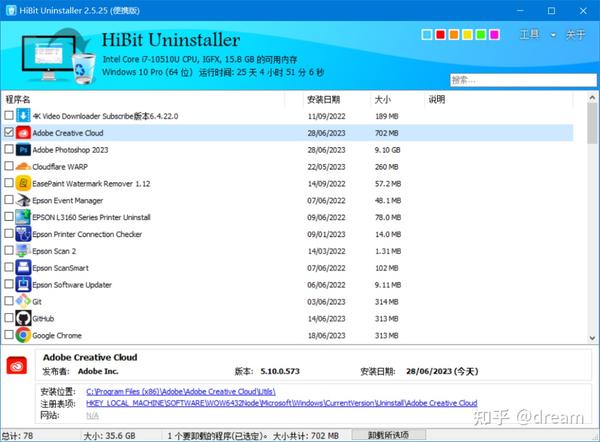The width and height of the screenshot is (600, 442).
Task: Click the list scrollbar down arrow
Action: tap(592, 338)
